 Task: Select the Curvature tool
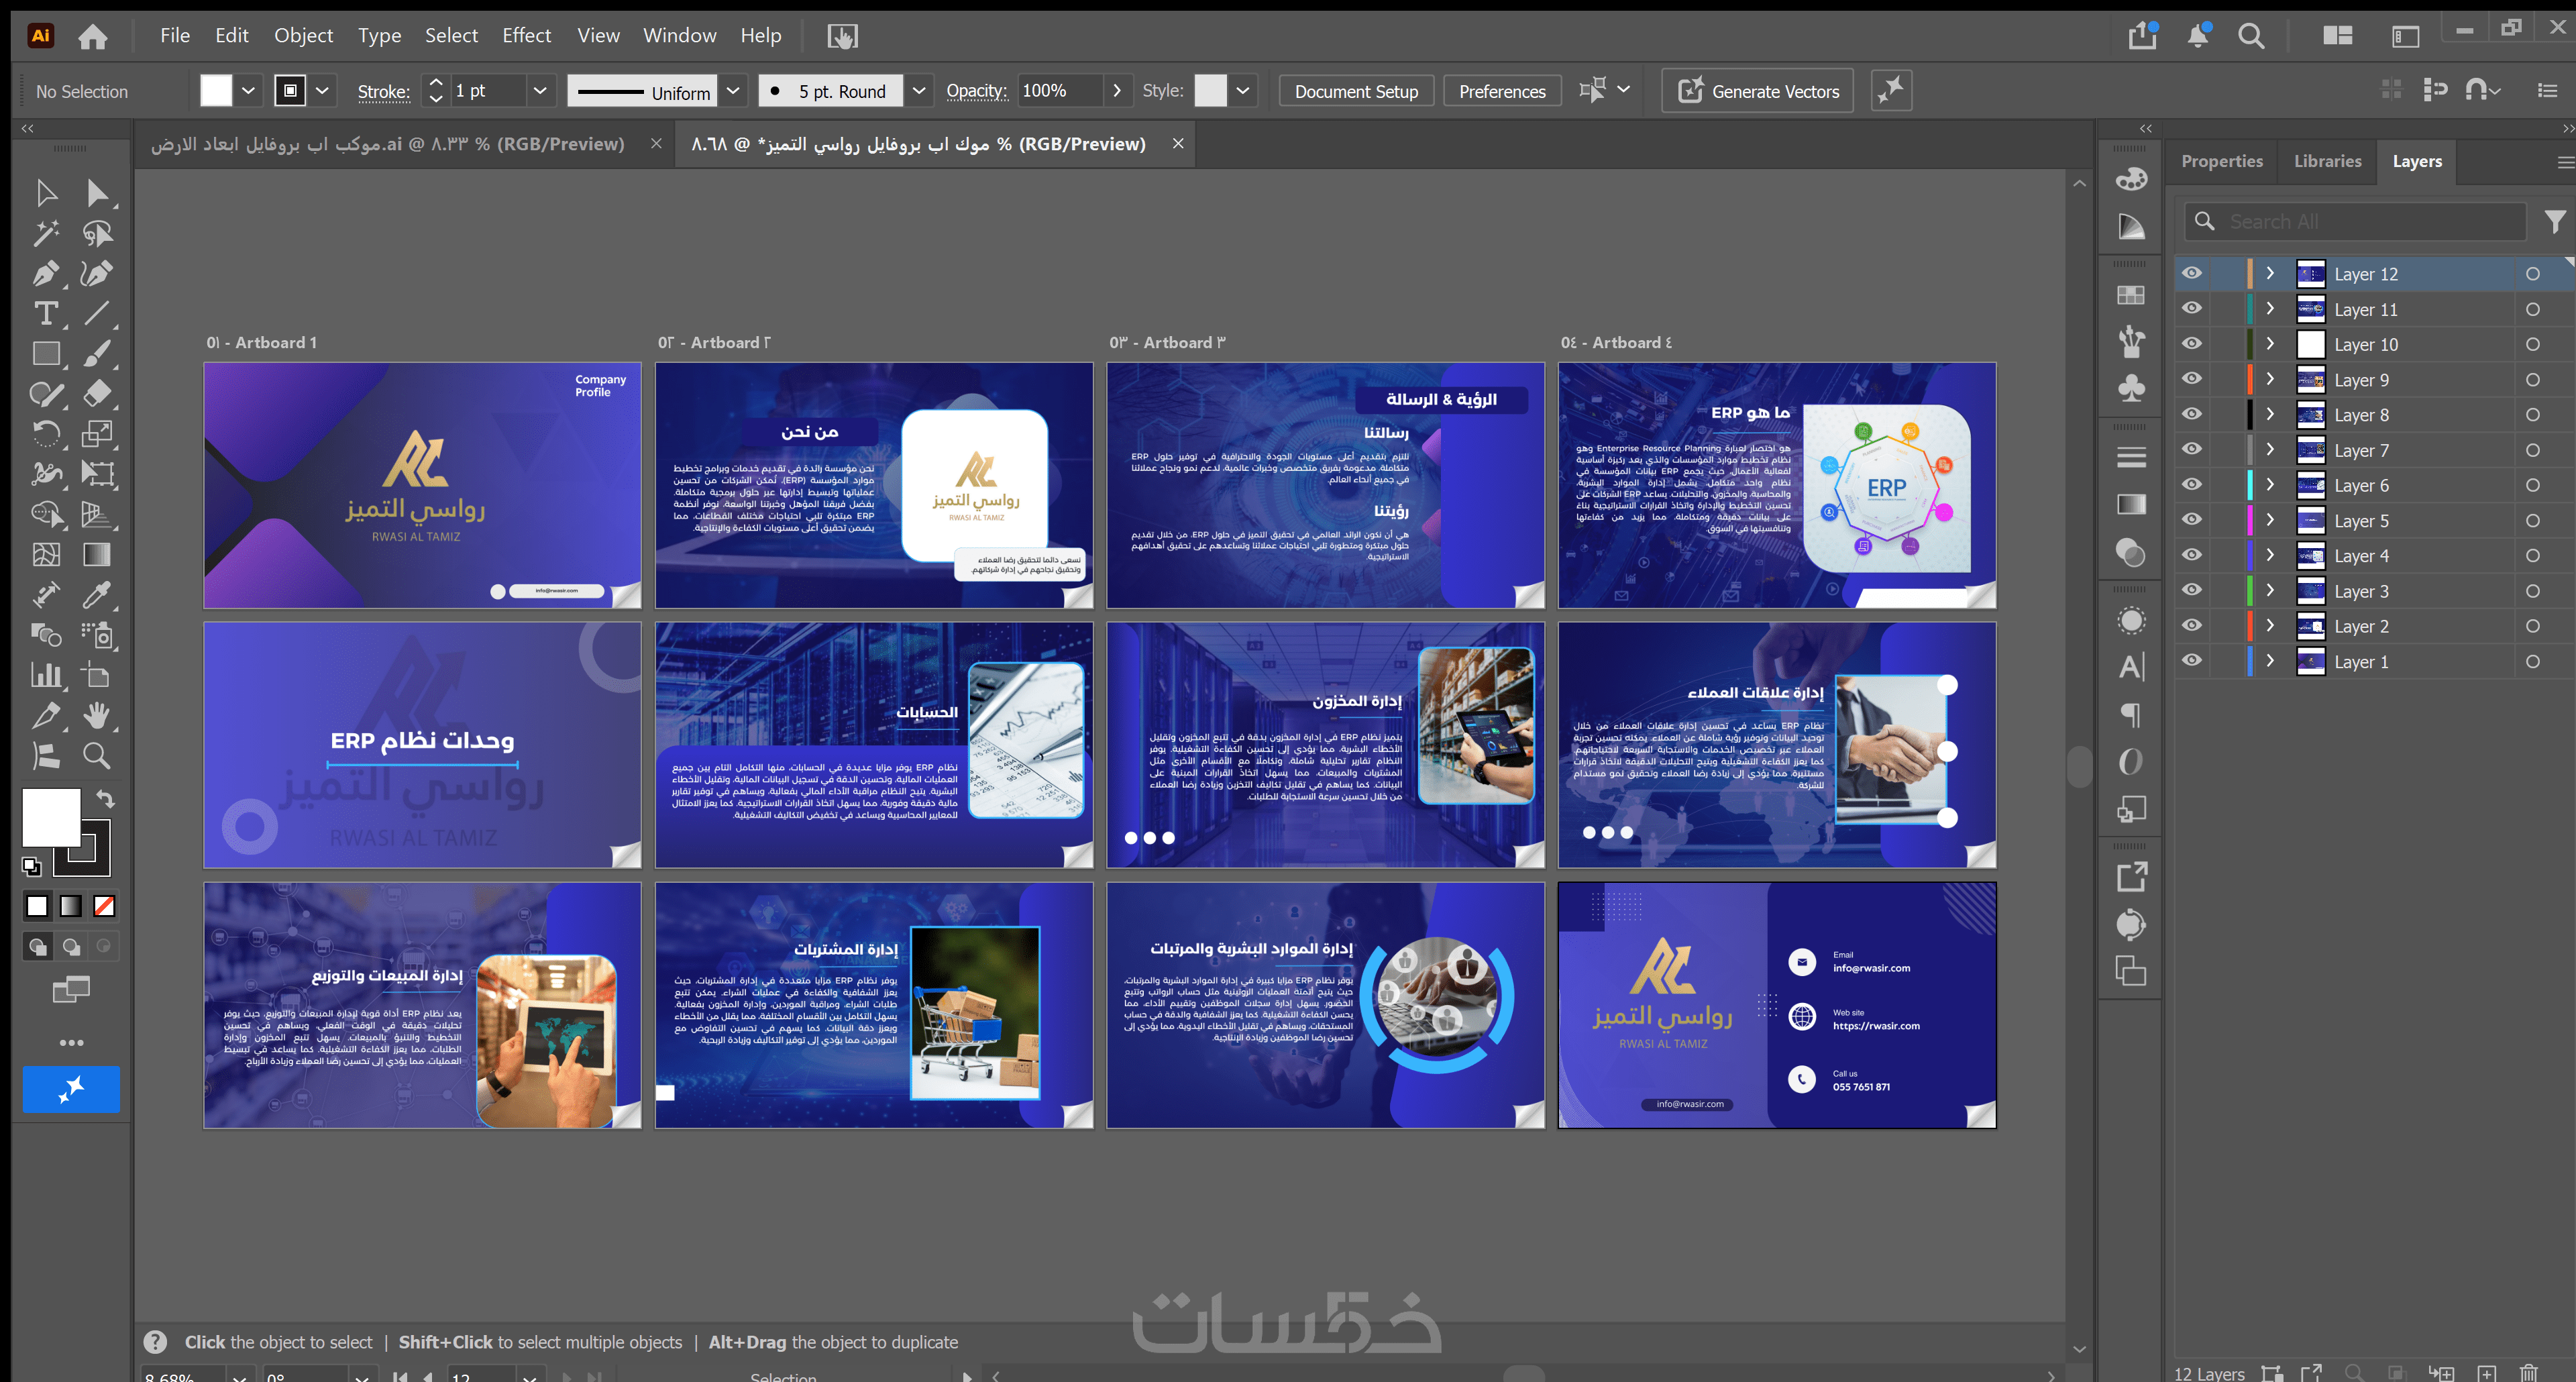pyautogui.click(x=97, y=273)
